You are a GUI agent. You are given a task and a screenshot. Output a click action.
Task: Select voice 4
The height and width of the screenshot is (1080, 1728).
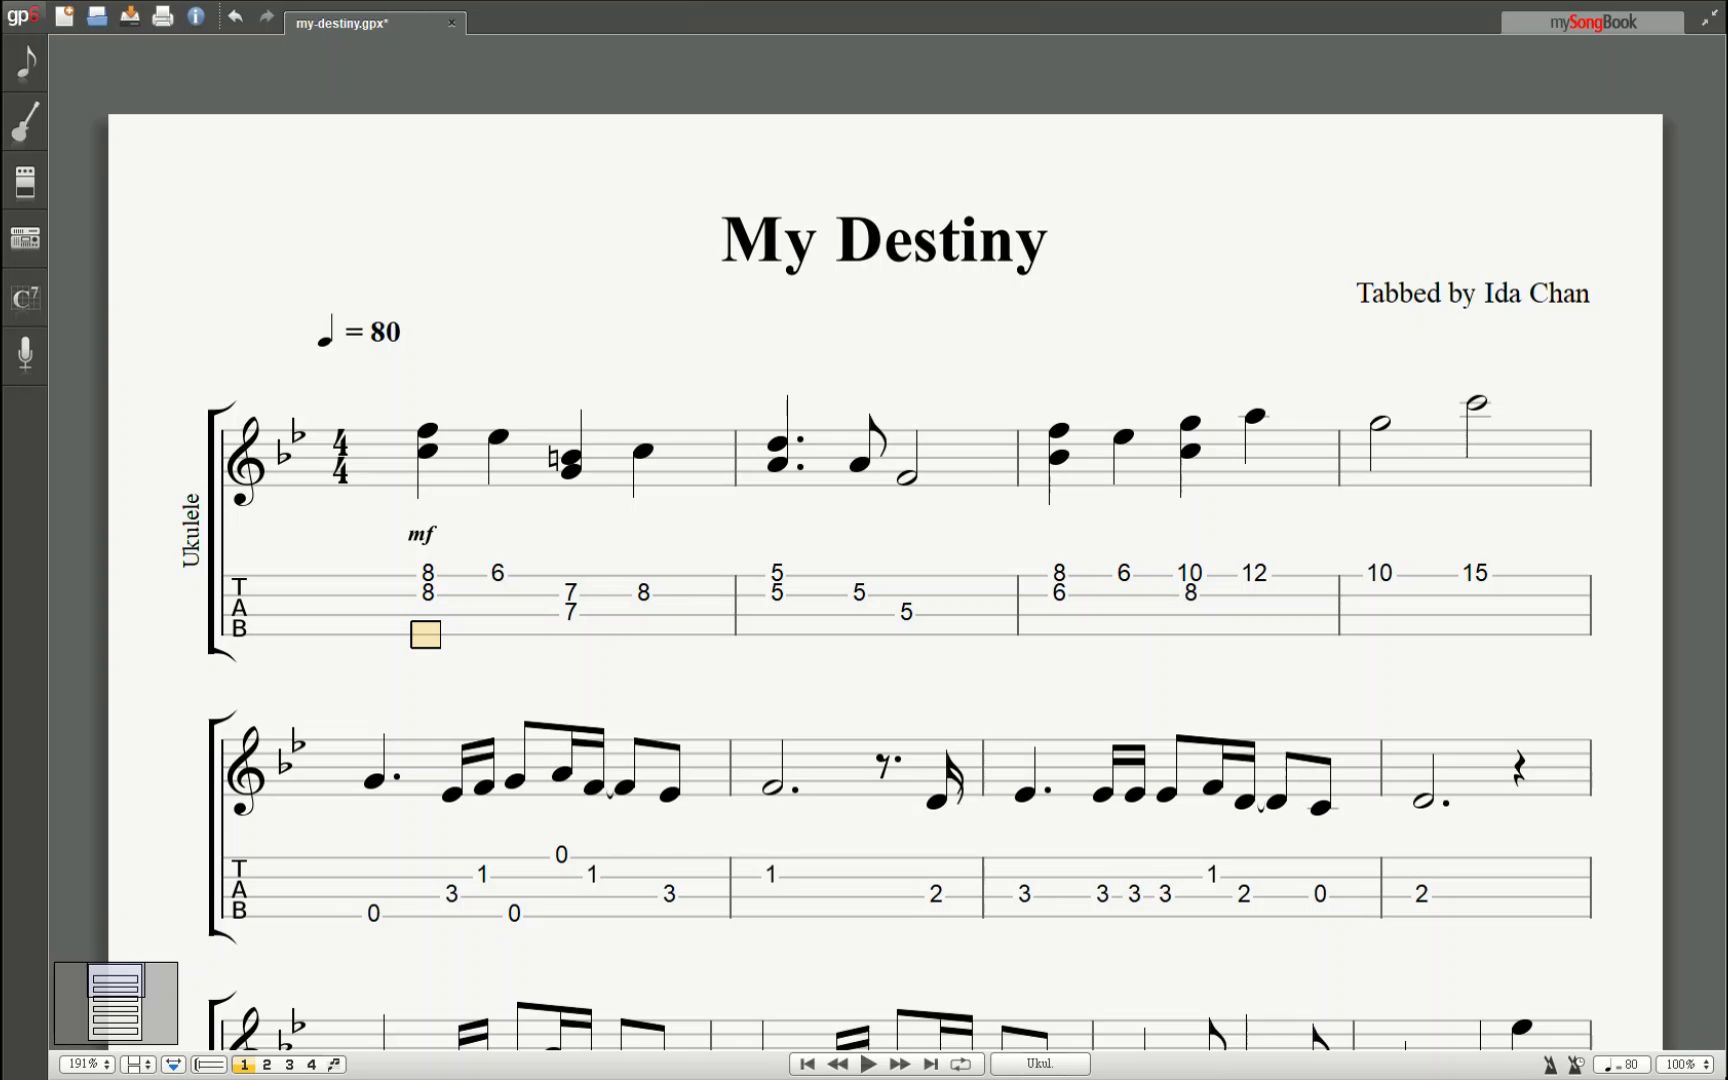point(312,1064)
